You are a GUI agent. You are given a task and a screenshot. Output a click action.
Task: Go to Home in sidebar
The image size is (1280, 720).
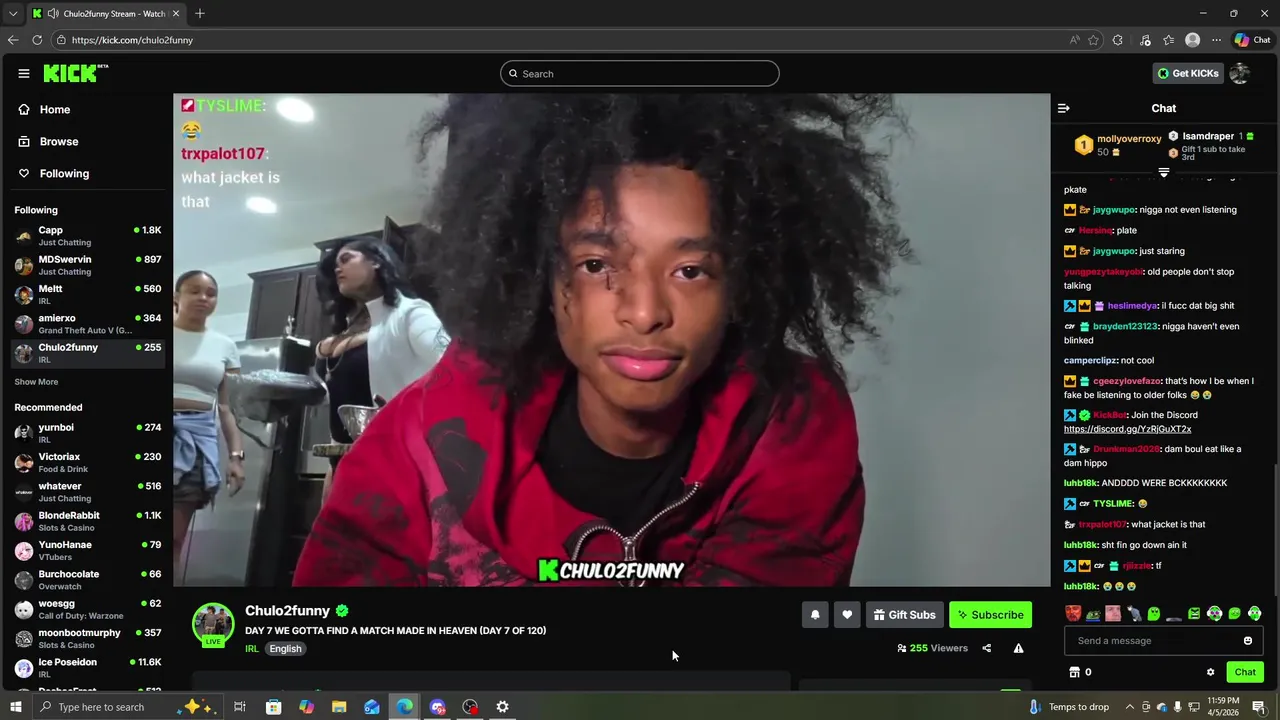(x=44, y=110)
